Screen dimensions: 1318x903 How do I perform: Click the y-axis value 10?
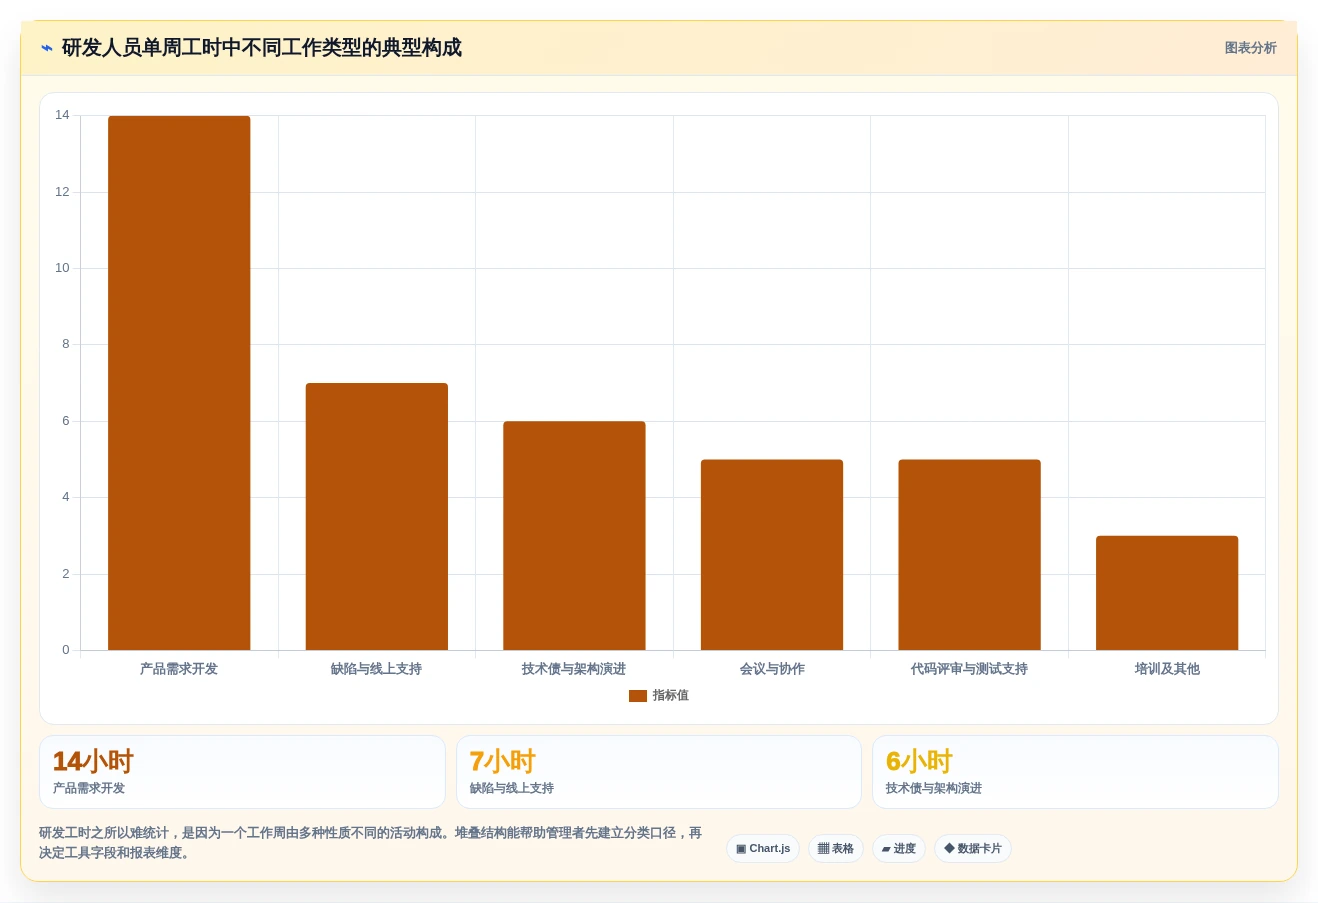coord(62,268)
